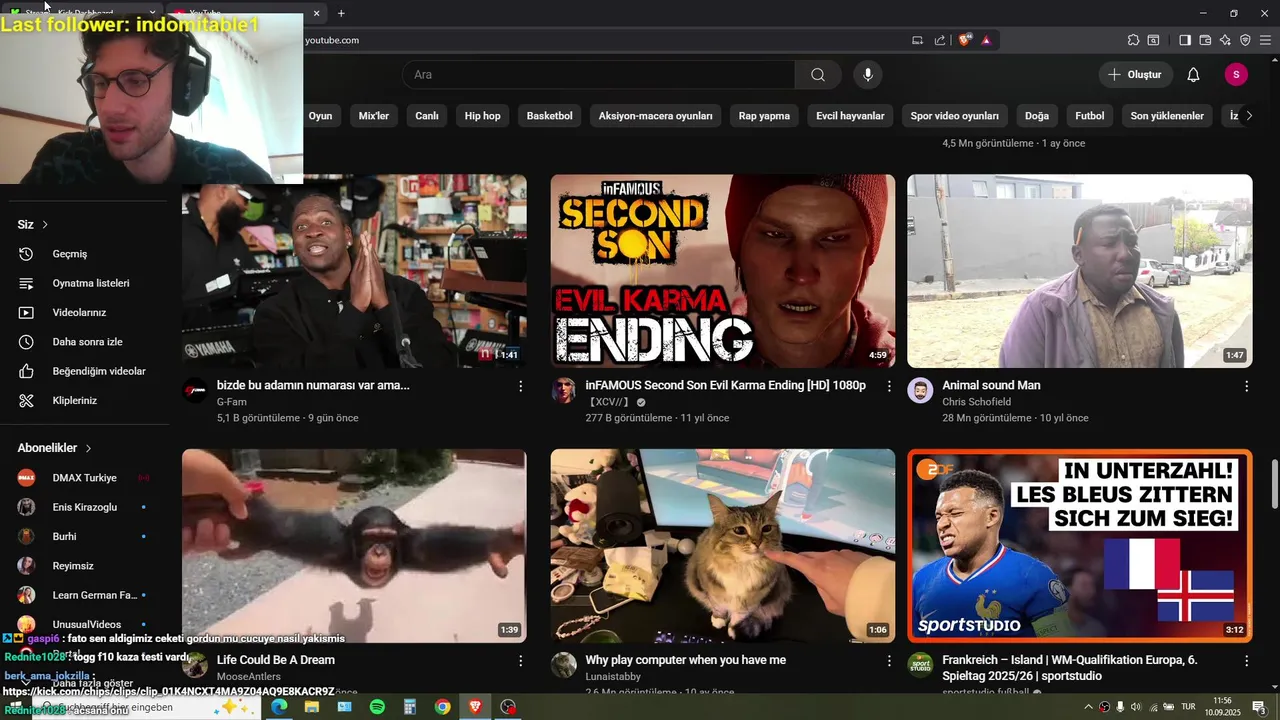Focus the Ara search field
Viewport: 1280px width, 720px height.
(x=598, y=75)
